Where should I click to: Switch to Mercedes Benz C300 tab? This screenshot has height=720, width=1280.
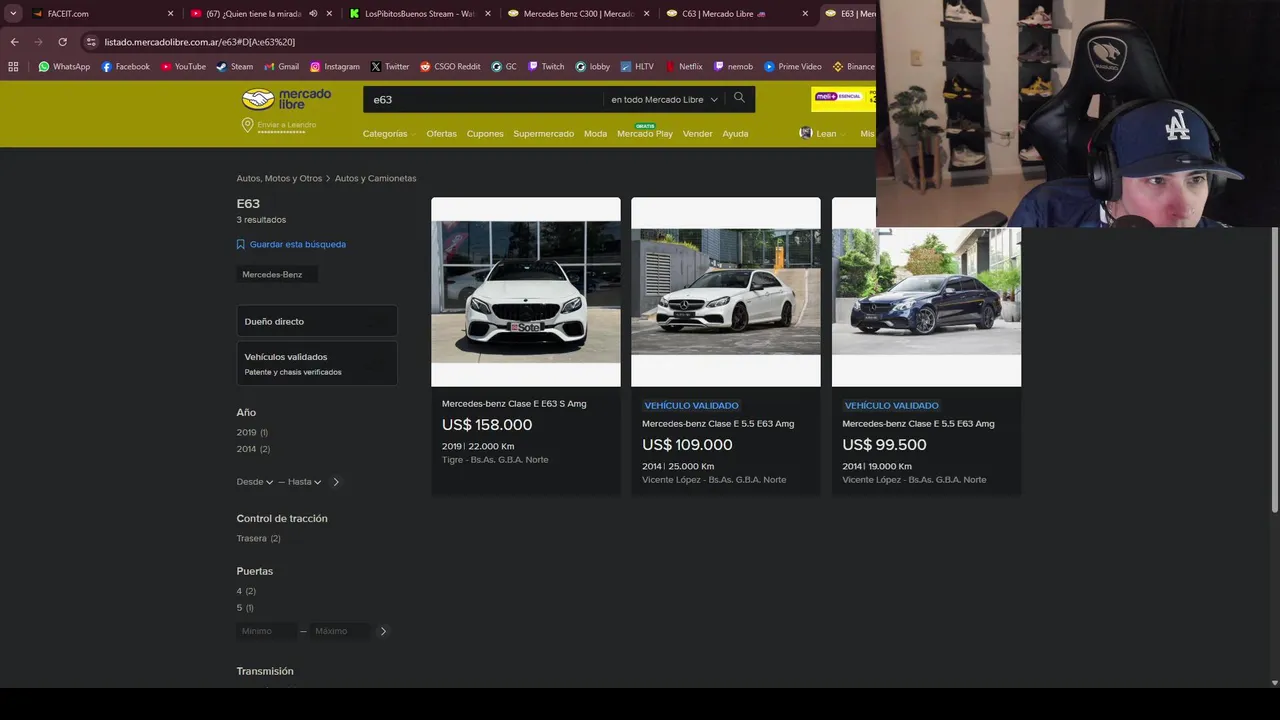578,14
